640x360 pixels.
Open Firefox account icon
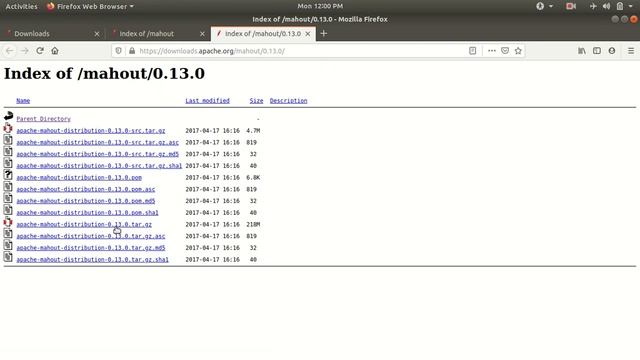(612, 51)
